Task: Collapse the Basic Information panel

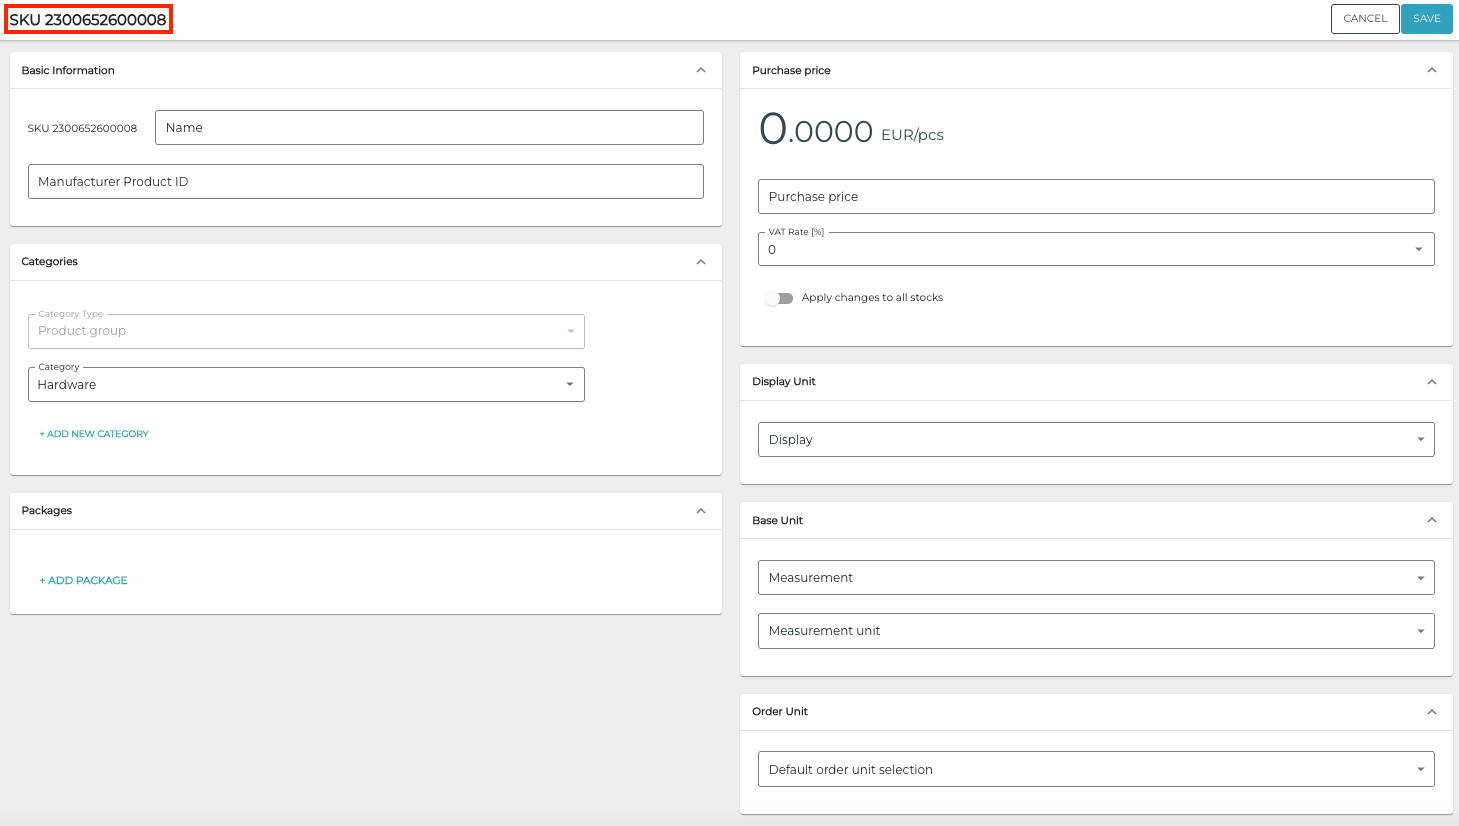Action: pyautogui.click(x=701, y=70)
